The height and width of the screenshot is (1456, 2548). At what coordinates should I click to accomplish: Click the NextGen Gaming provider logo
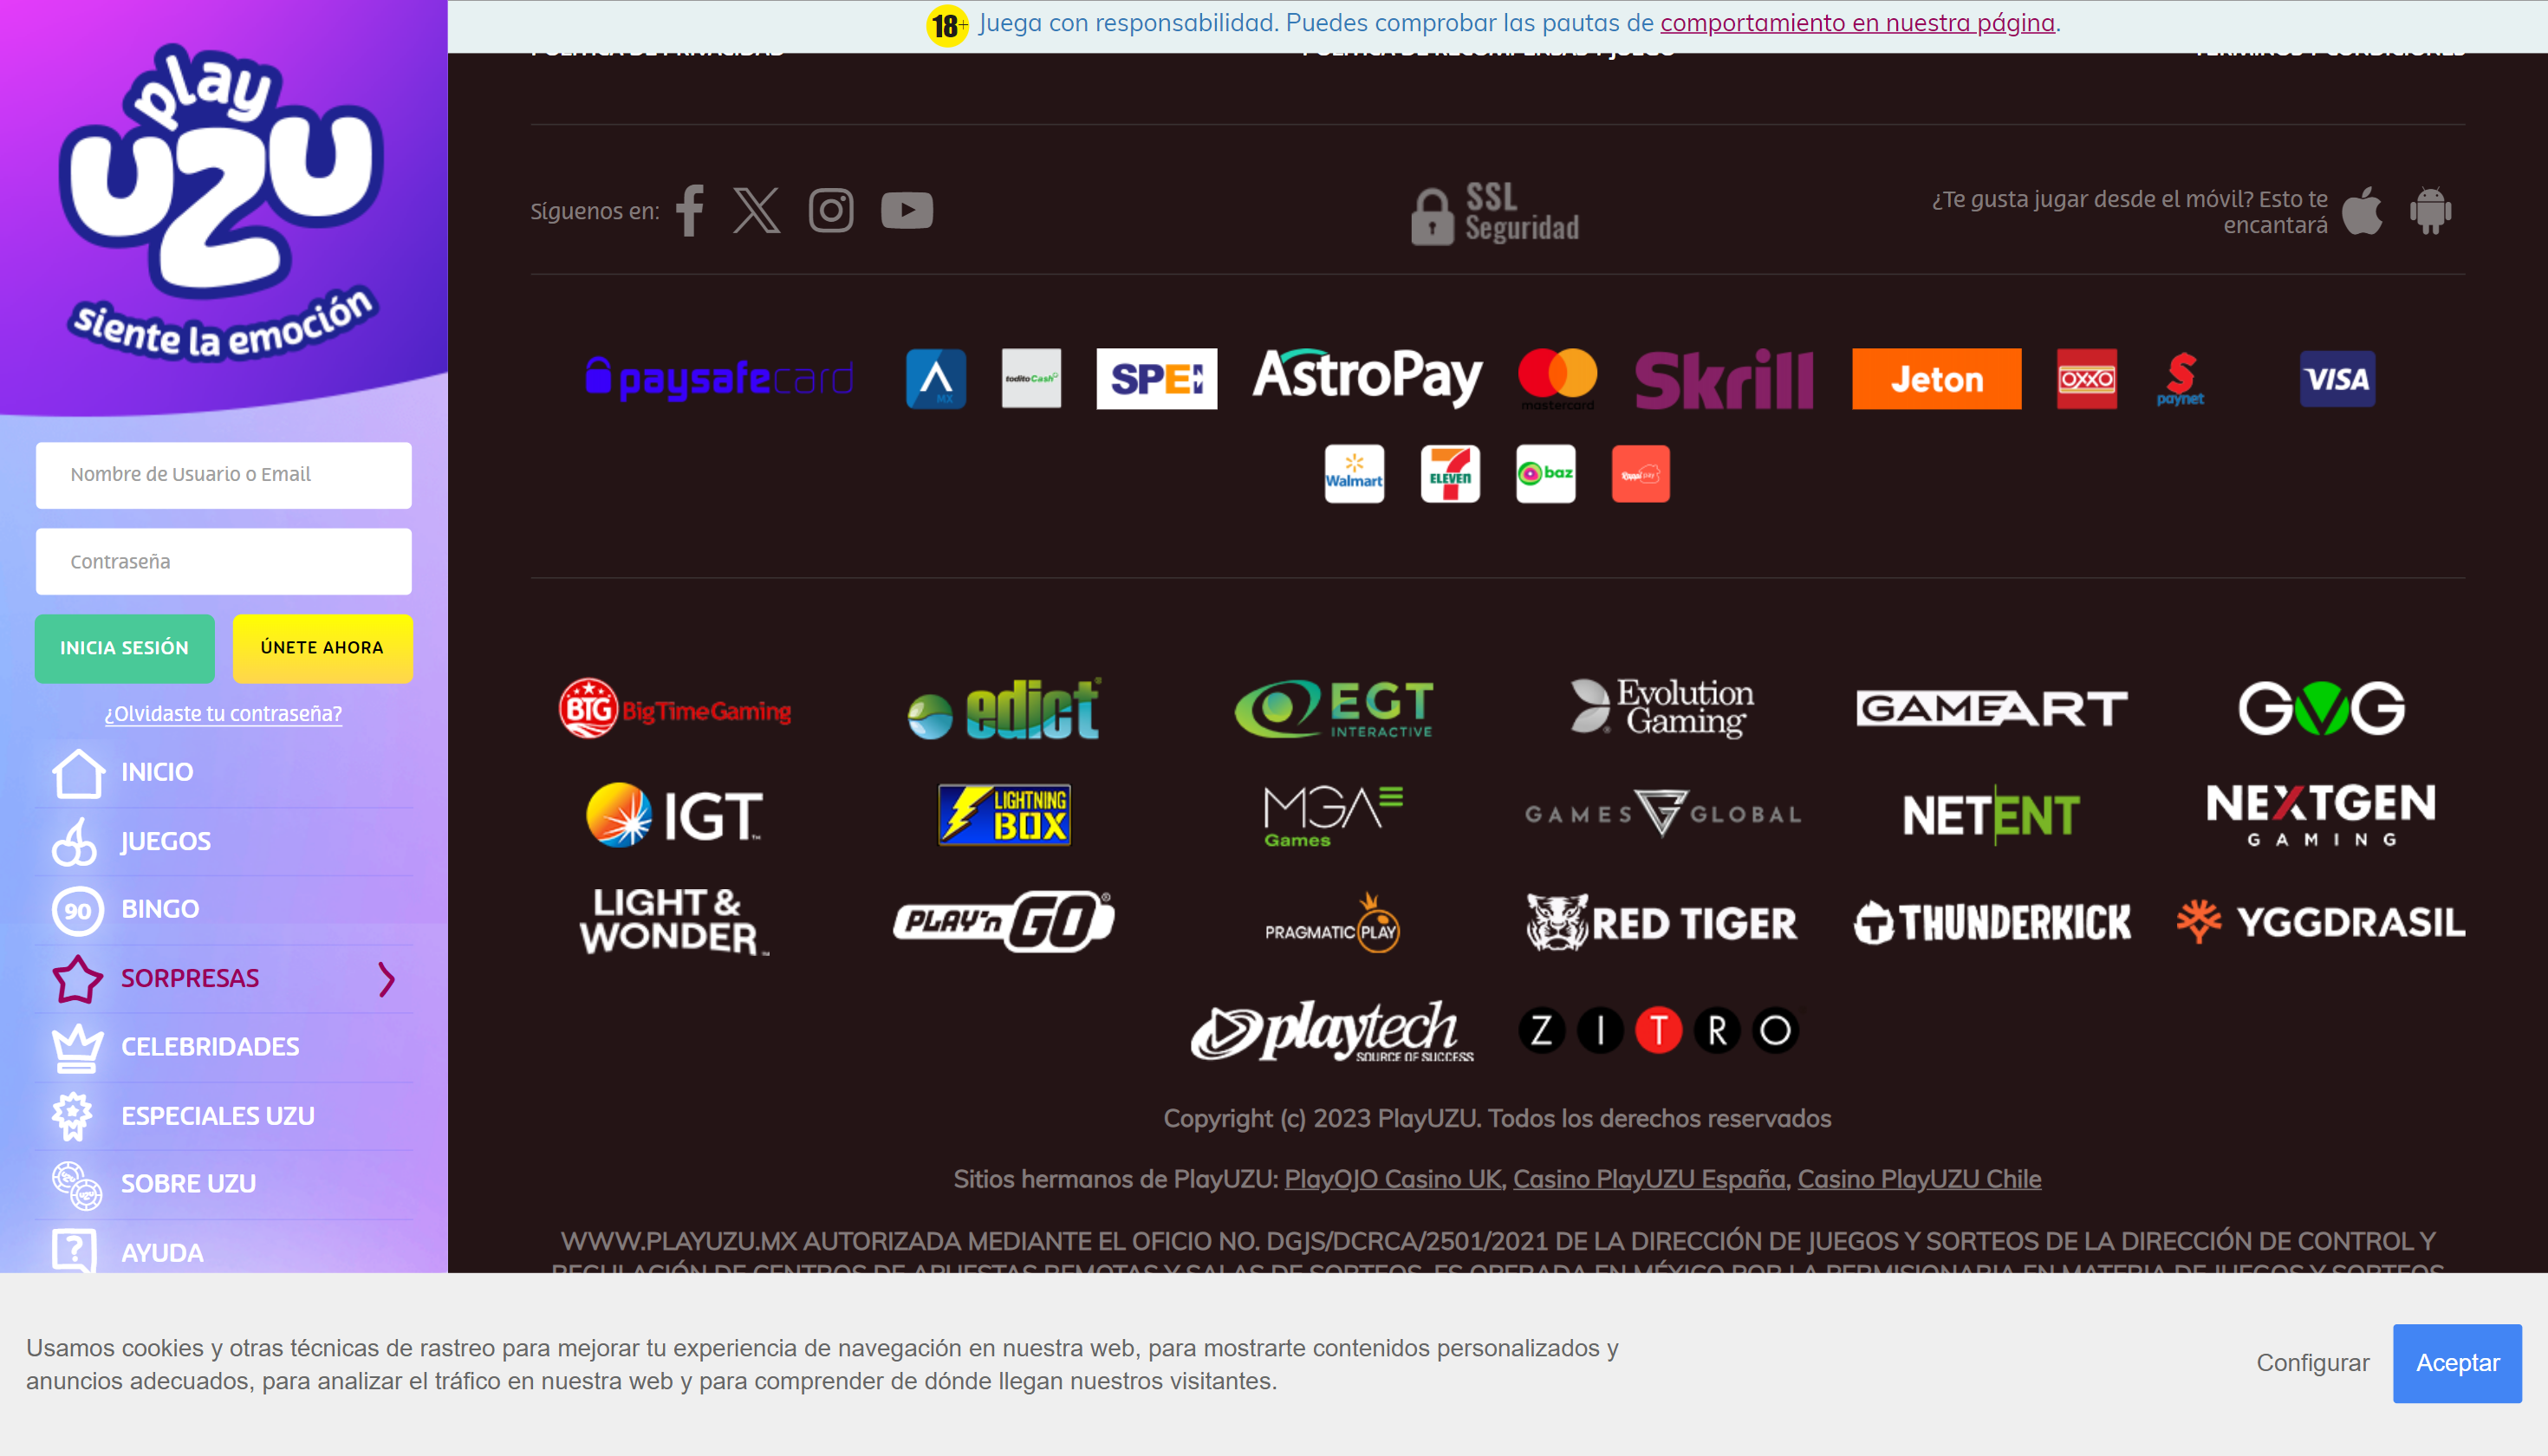coord(2321,815)
